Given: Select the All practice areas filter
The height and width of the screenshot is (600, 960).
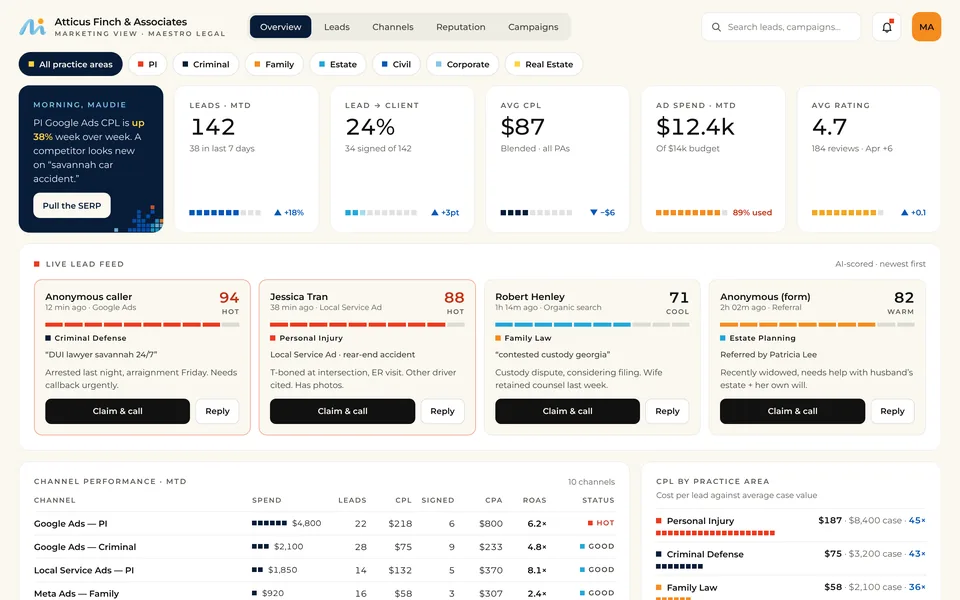Looking at the screenshot, I should click(70, 64).
